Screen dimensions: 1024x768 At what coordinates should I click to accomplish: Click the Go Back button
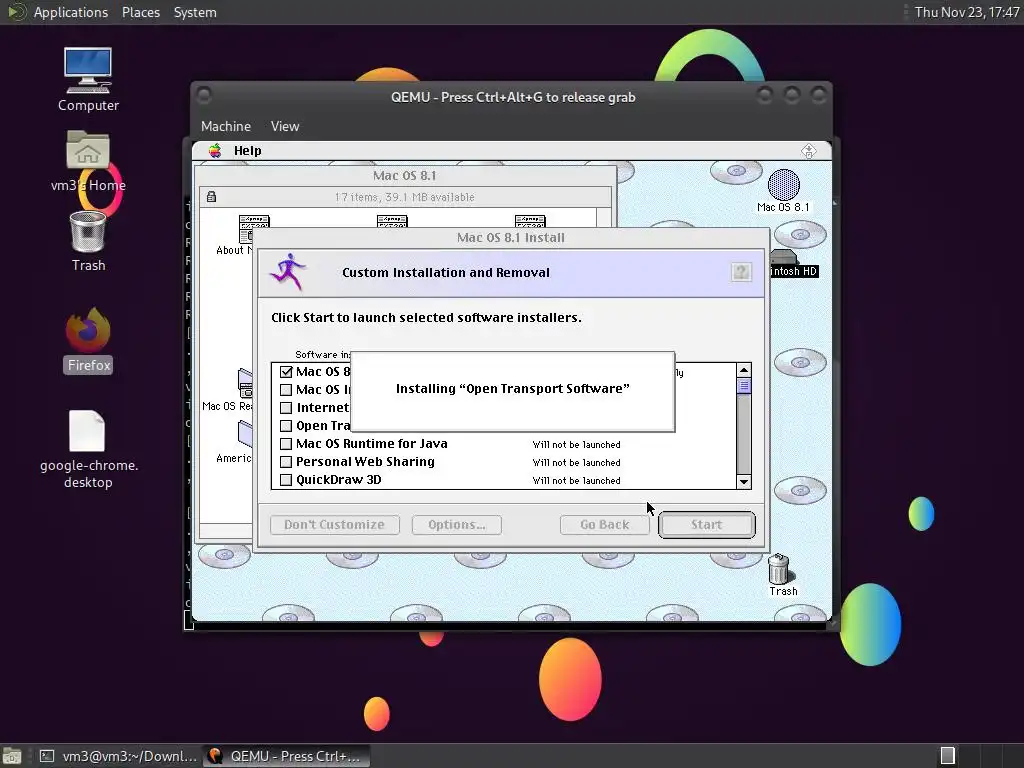coord(605,524)
